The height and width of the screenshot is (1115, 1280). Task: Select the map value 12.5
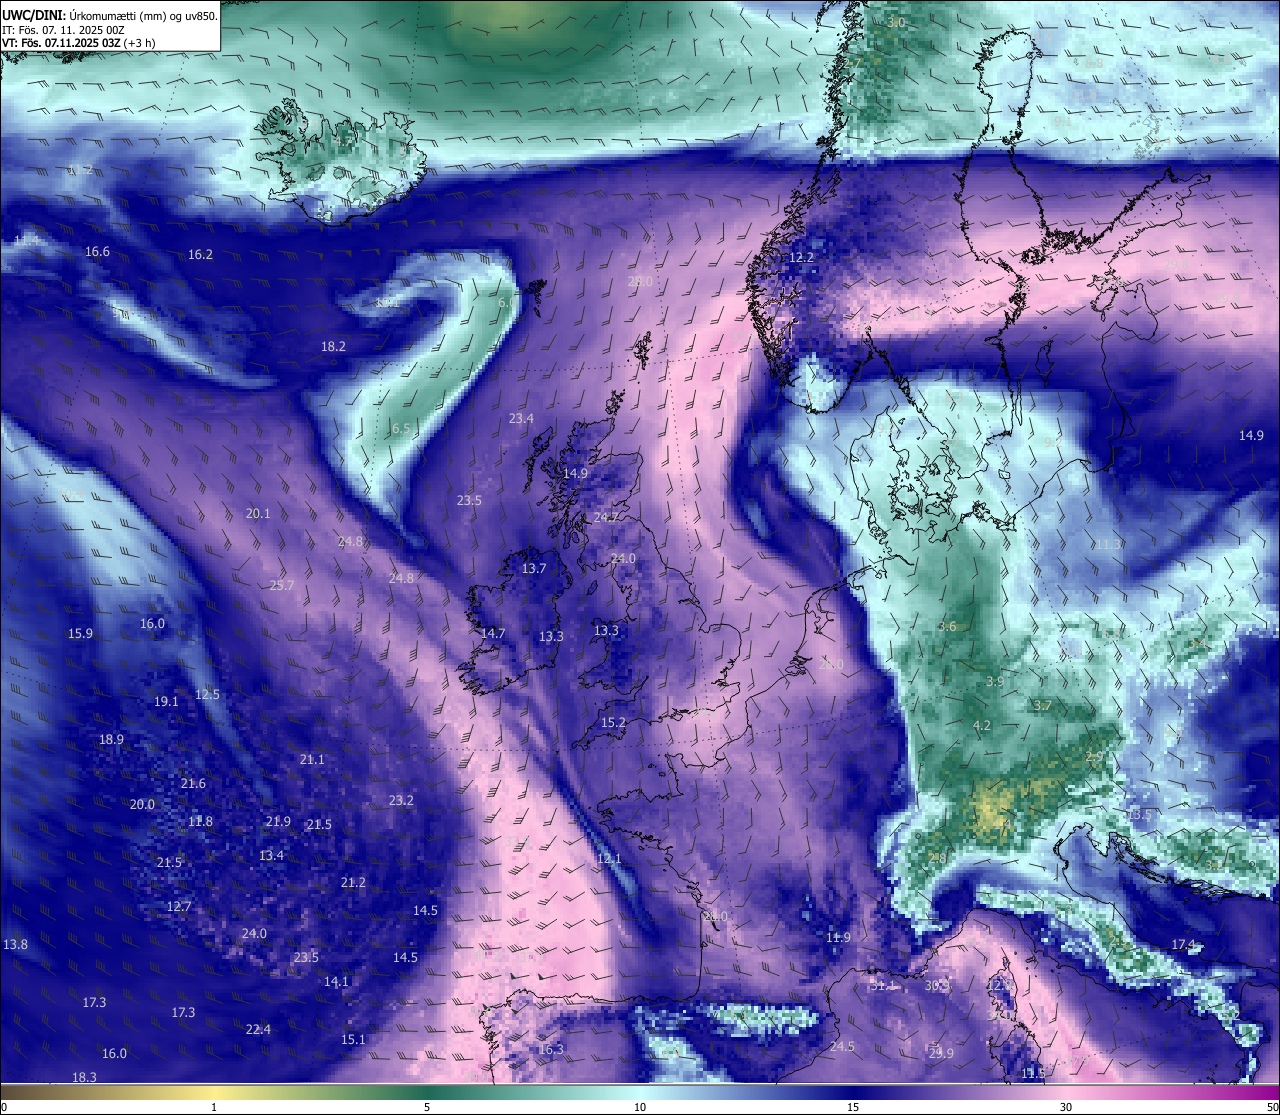pos(207,695)
